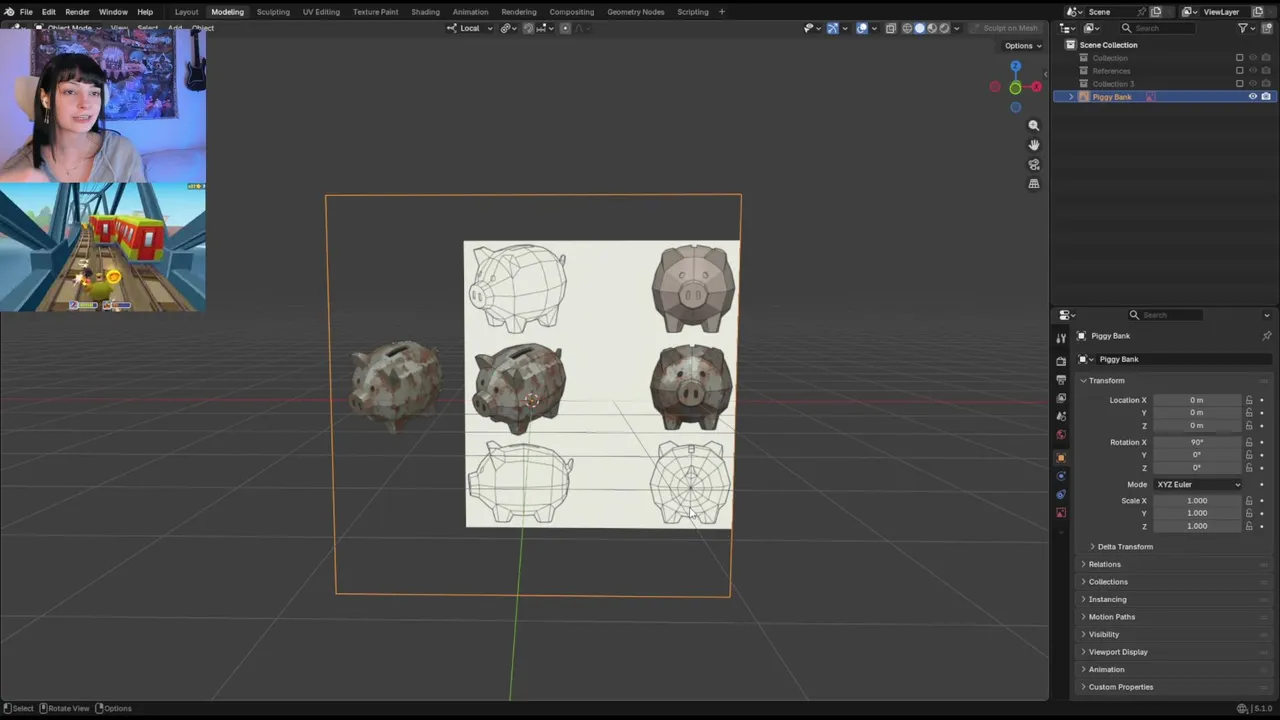This screenshot has width=1280, height=720.
Task: Open the View Layer properties tab
Action: point(1061,398)
